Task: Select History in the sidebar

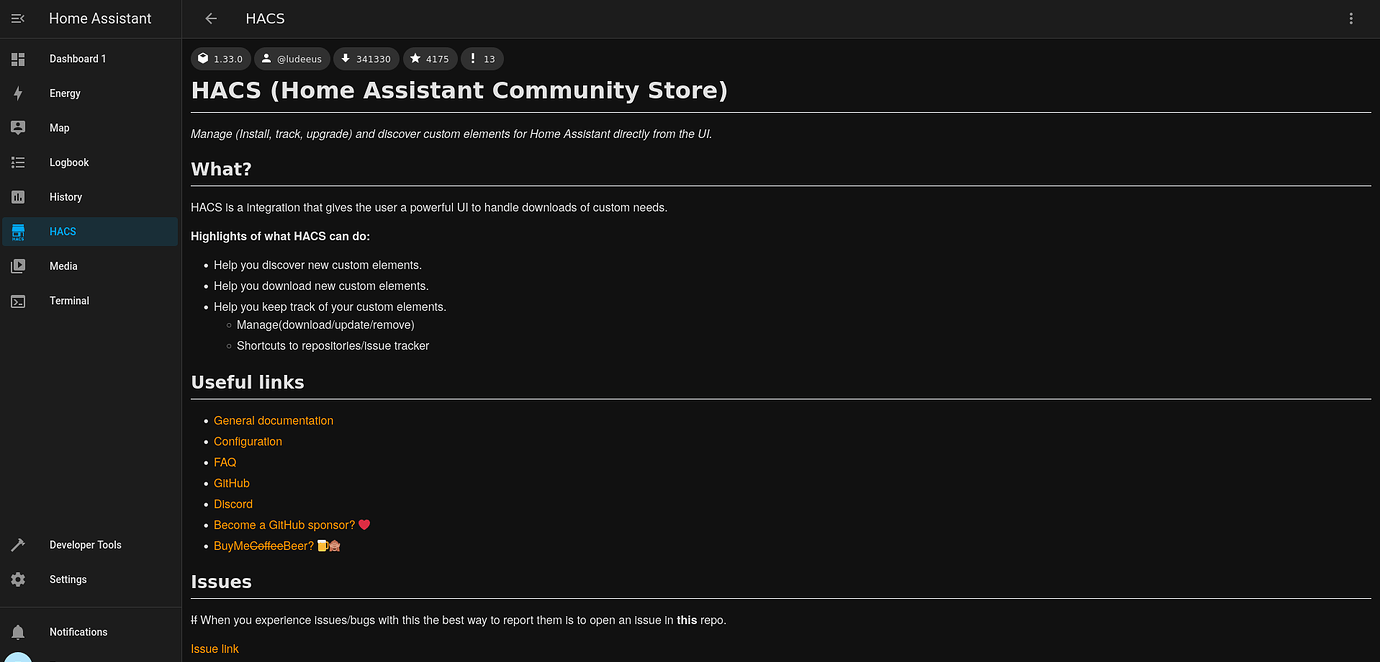Action: 66,197
